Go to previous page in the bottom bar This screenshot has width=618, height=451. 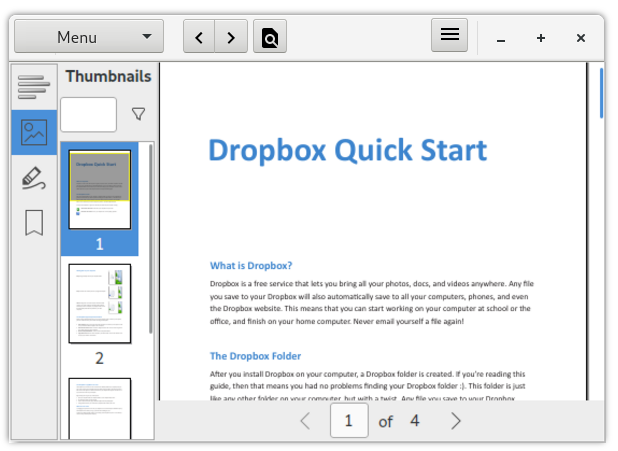pyautogui.click(x=305, y=421)
